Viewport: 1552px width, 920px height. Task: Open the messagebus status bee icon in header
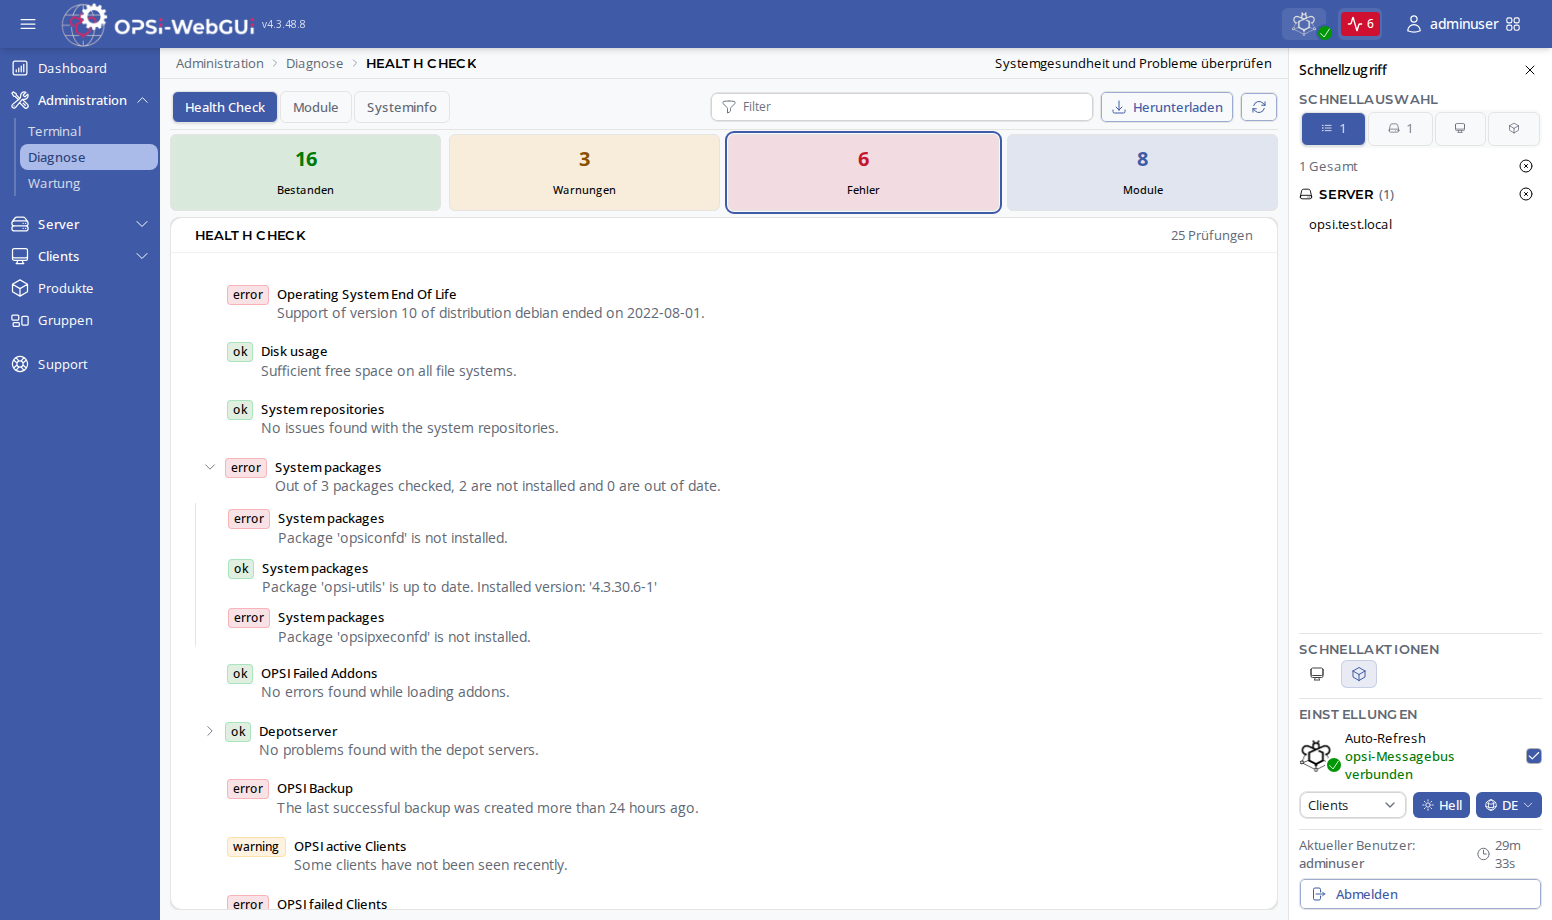(1304, 24)
